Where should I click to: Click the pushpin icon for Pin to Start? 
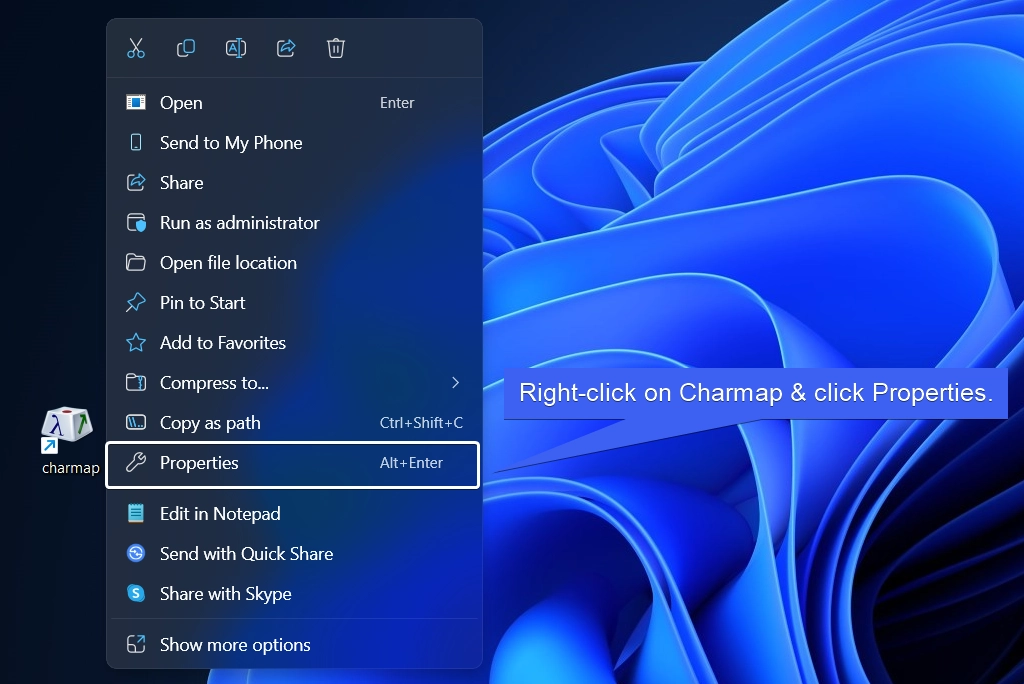136,302
